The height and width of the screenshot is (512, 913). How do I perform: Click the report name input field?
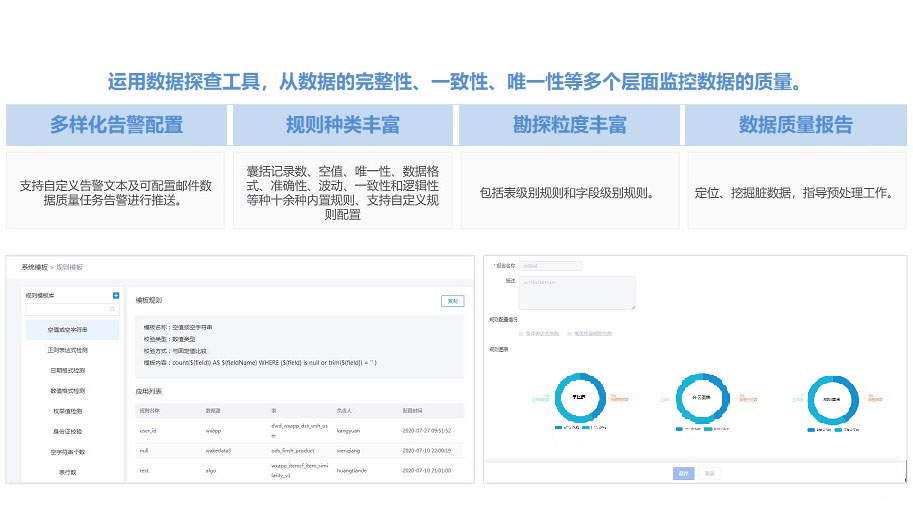pyautogui.click(x=551, y=266)
